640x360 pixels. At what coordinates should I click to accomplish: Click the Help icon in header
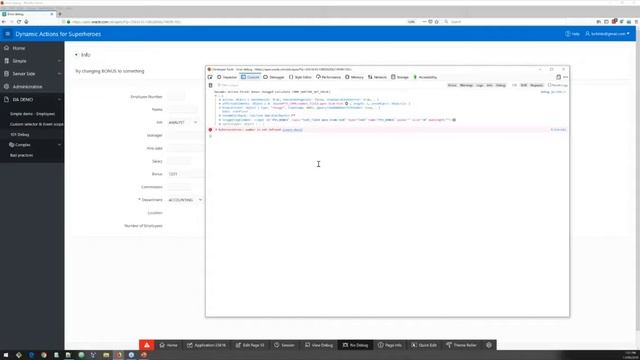(568, 34)
